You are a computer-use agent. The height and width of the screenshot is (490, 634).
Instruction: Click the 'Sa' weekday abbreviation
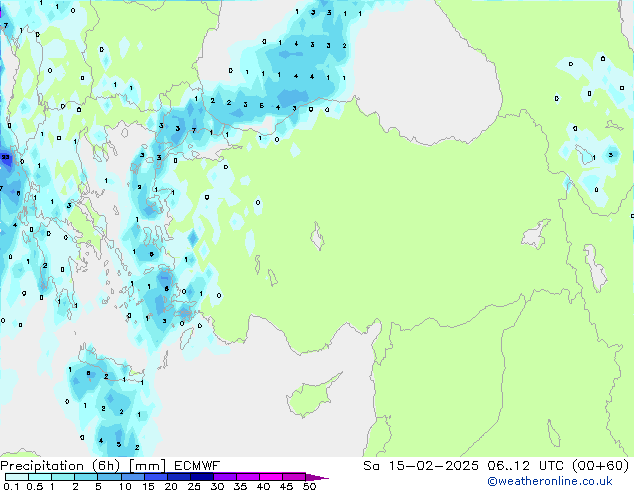371,466
